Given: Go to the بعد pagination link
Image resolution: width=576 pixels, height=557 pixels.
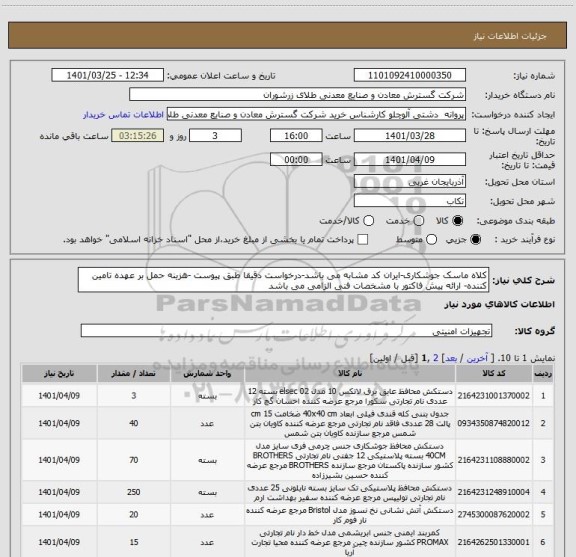Looking at the screenshot, I should [x=451, y=358].
